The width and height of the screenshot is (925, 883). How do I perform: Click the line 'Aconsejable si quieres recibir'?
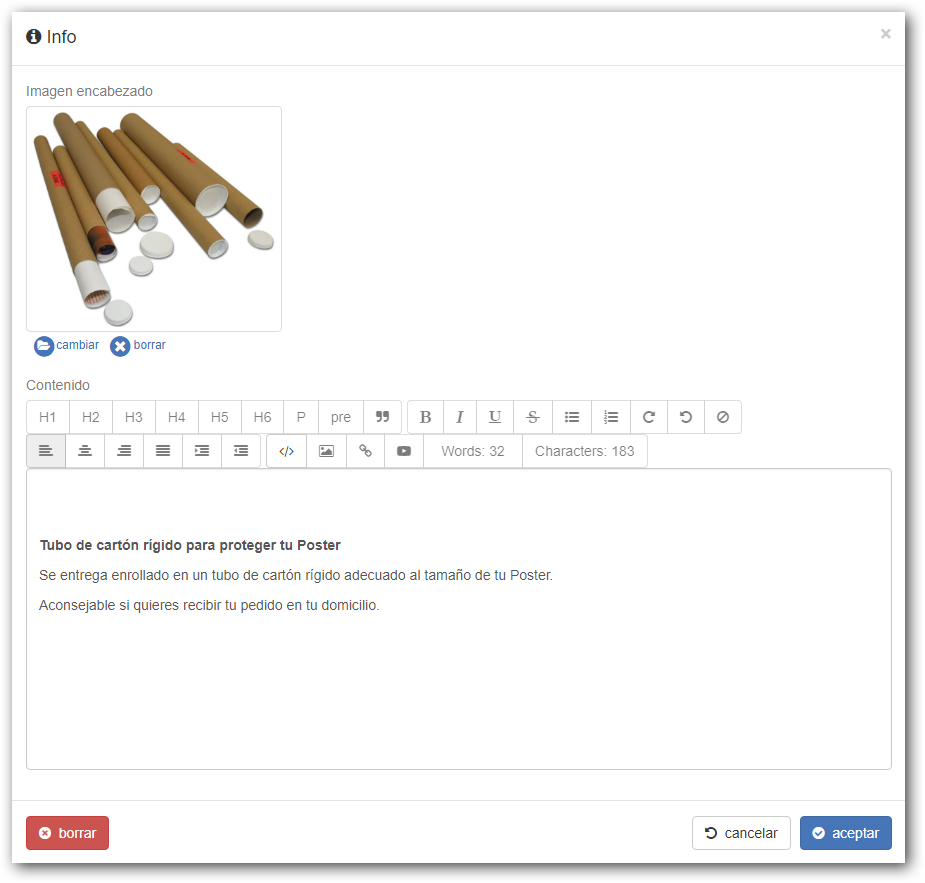coord(209,605)
